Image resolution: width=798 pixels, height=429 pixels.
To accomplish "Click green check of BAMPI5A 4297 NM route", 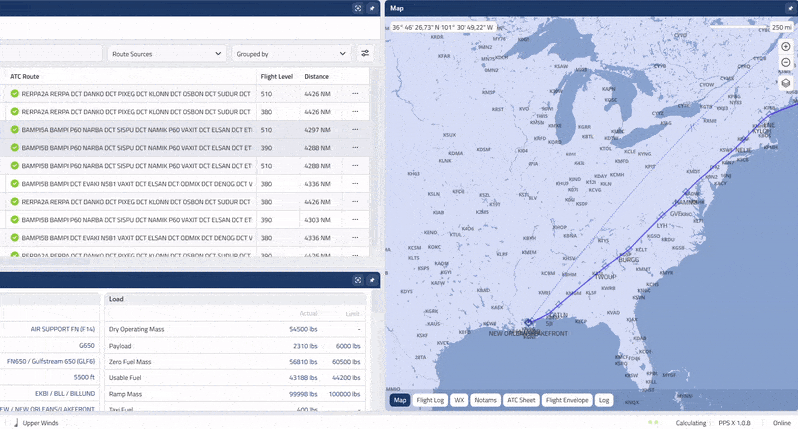I will click(15, 130).
